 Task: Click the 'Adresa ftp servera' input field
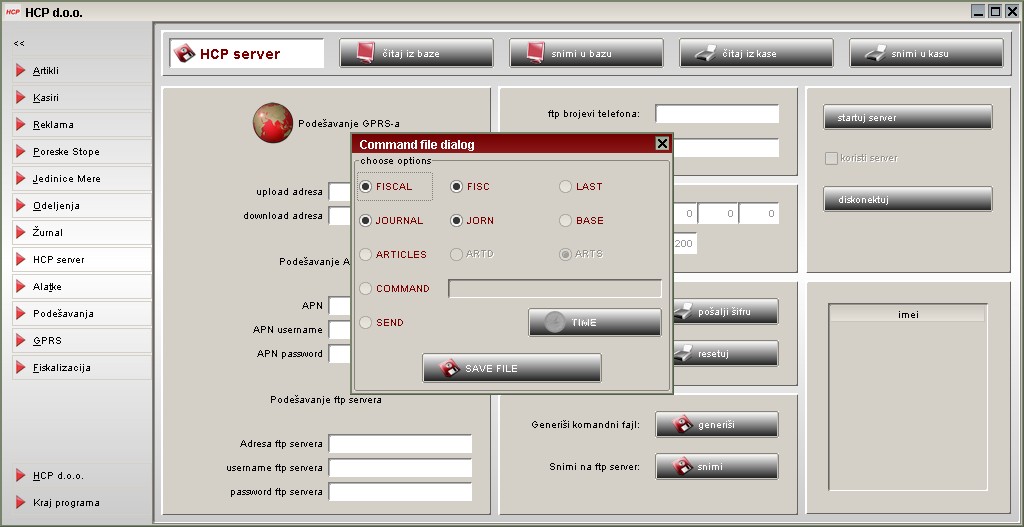pos(400,444)
